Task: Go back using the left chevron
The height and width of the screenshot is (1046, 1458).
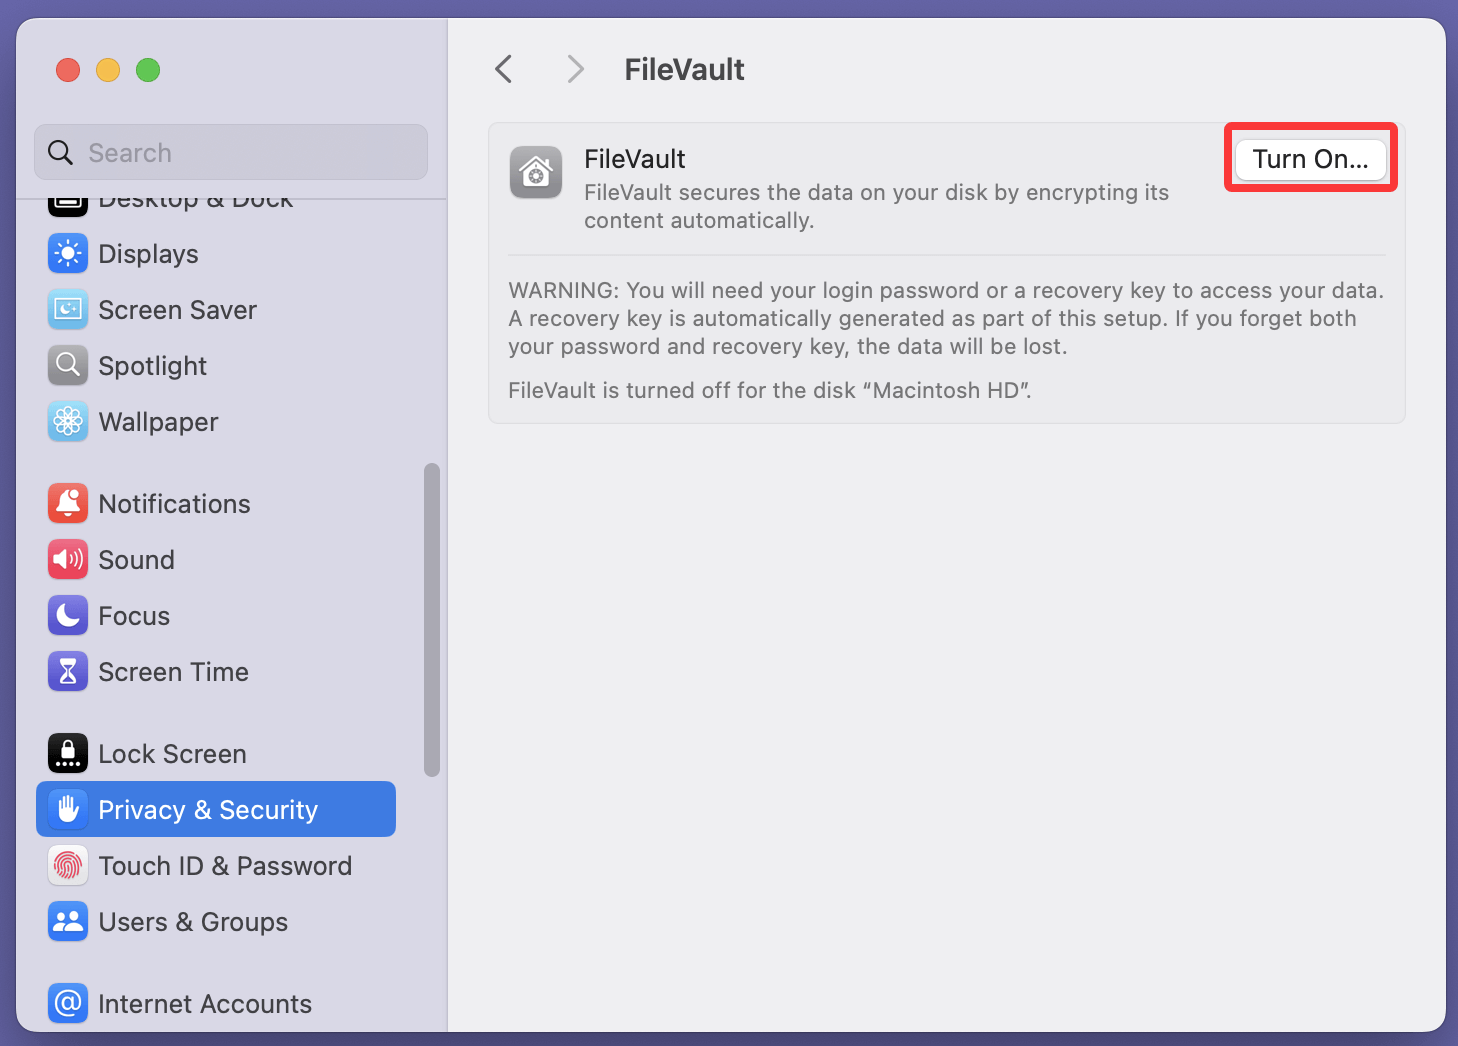Action: (x=504, y=69)
